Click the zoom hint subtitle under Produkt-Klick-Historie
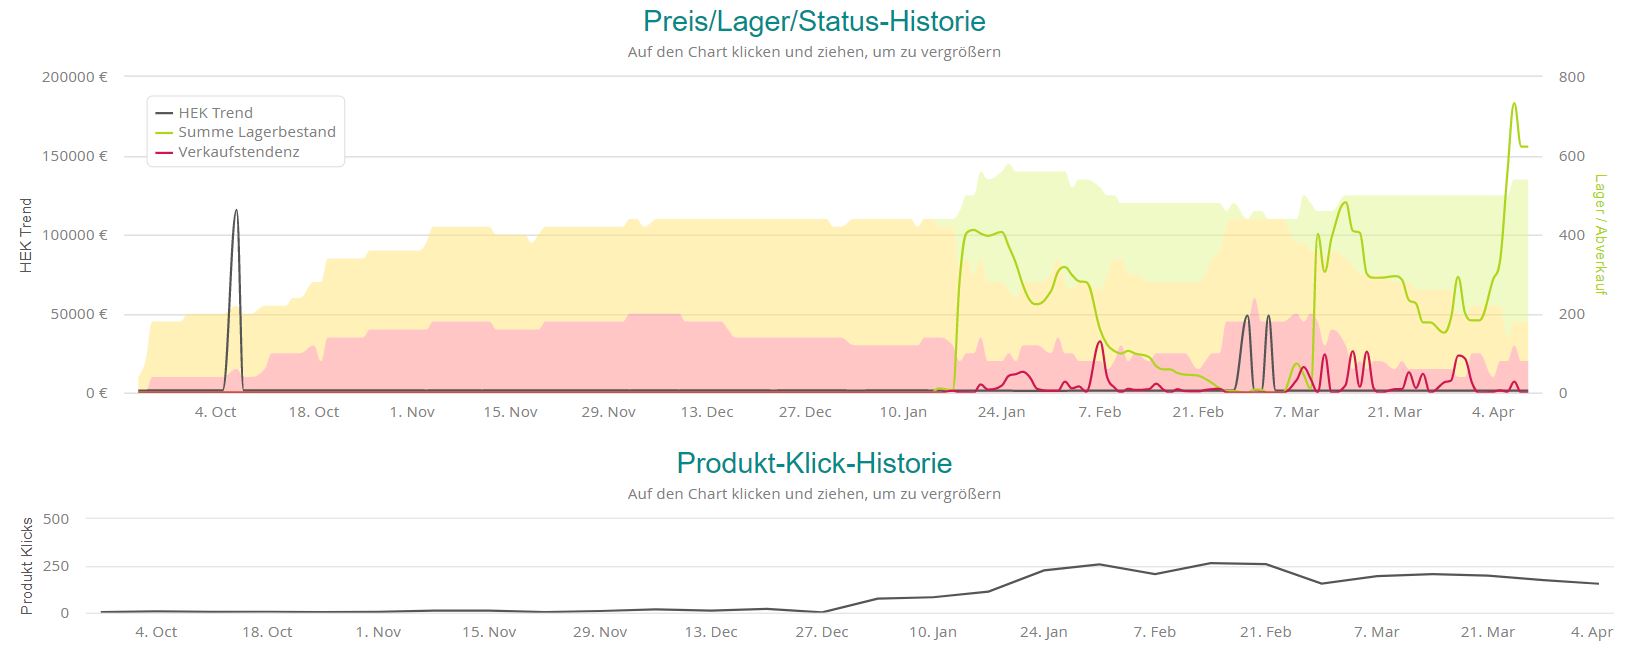 coord(813,494)
